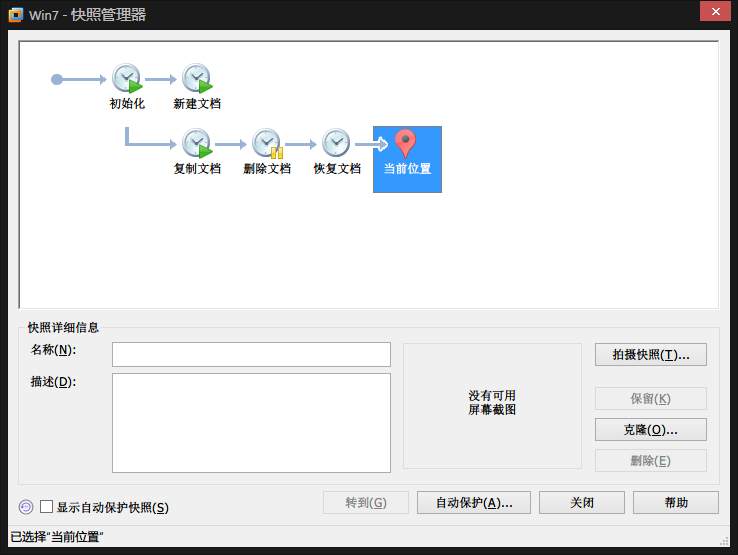The height and width of the screenshot is (555, 738).
Task: Select the 新建文档 snapshot icon
Action: click(197, 78)
